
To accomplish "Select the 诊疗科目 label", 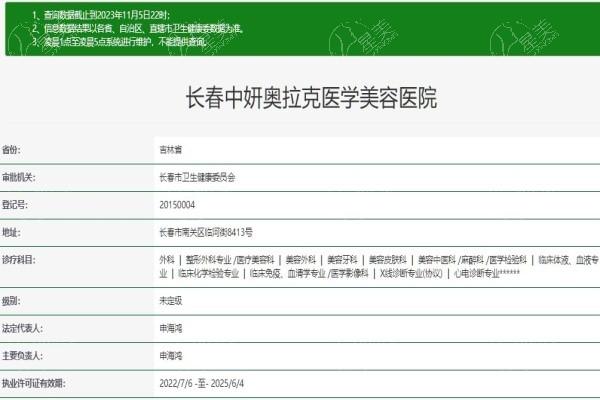I will coord(18,260).
